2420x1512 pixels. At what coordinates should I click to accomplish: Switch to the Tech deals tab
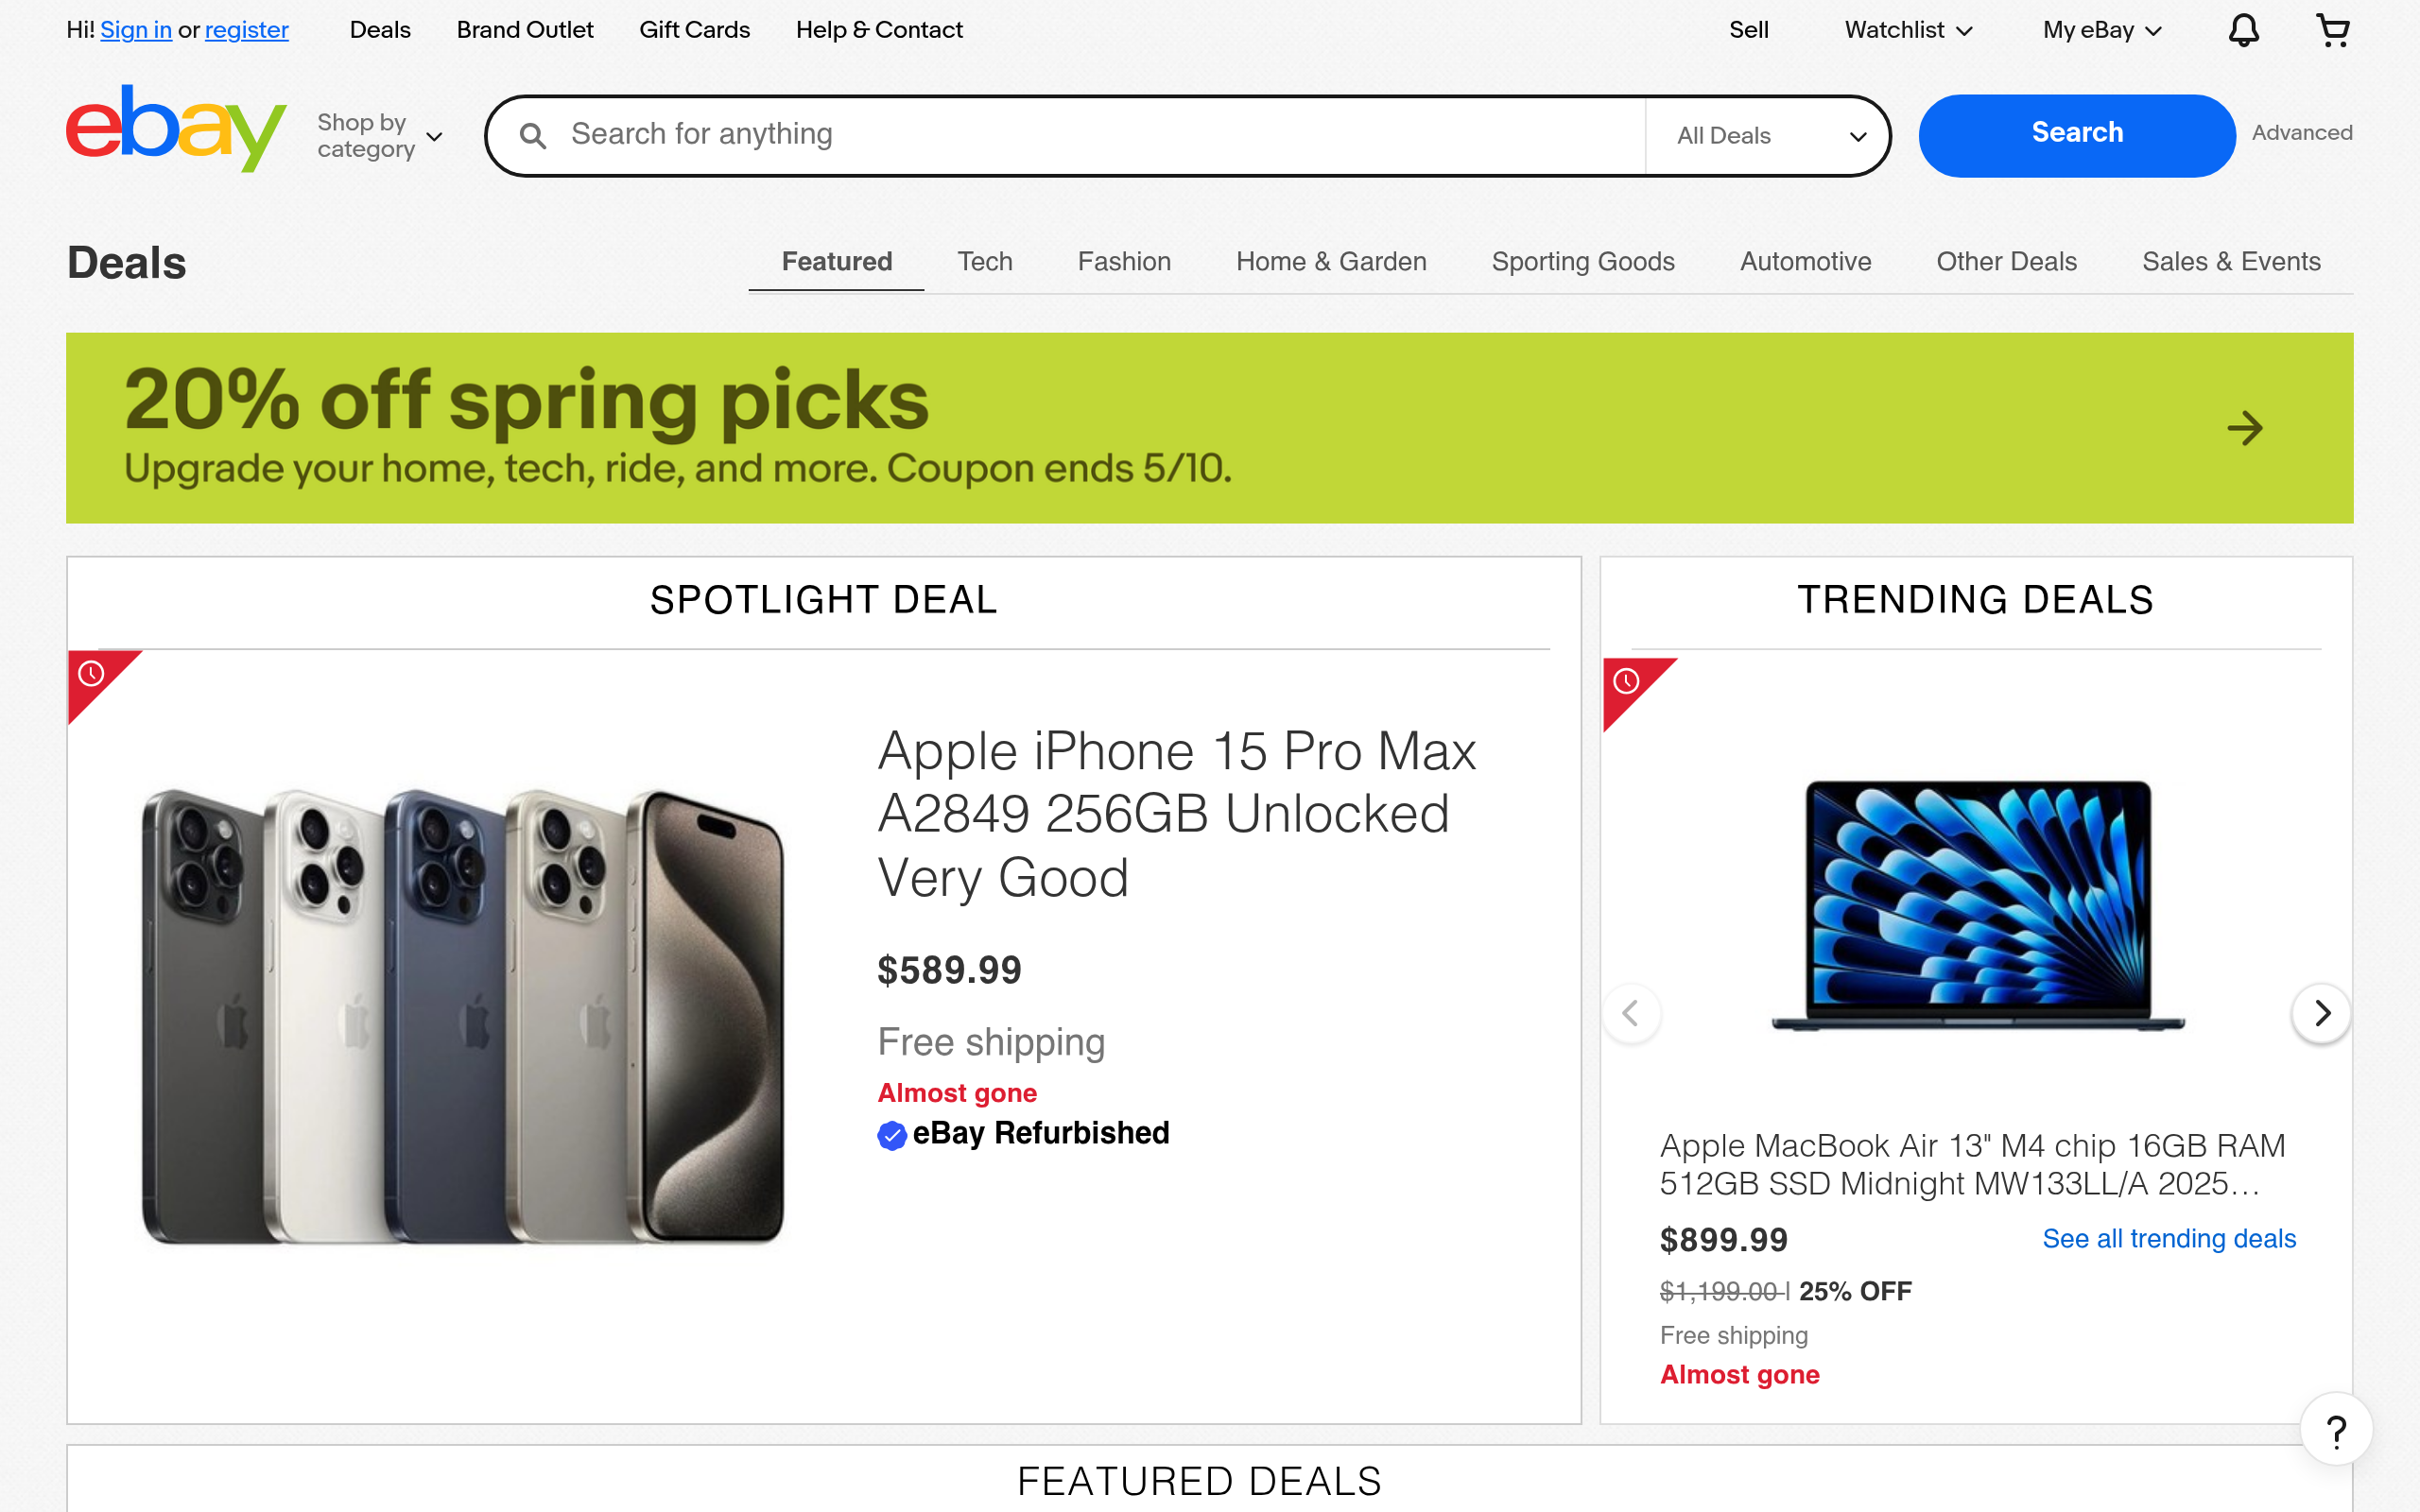tap(984, 262)
